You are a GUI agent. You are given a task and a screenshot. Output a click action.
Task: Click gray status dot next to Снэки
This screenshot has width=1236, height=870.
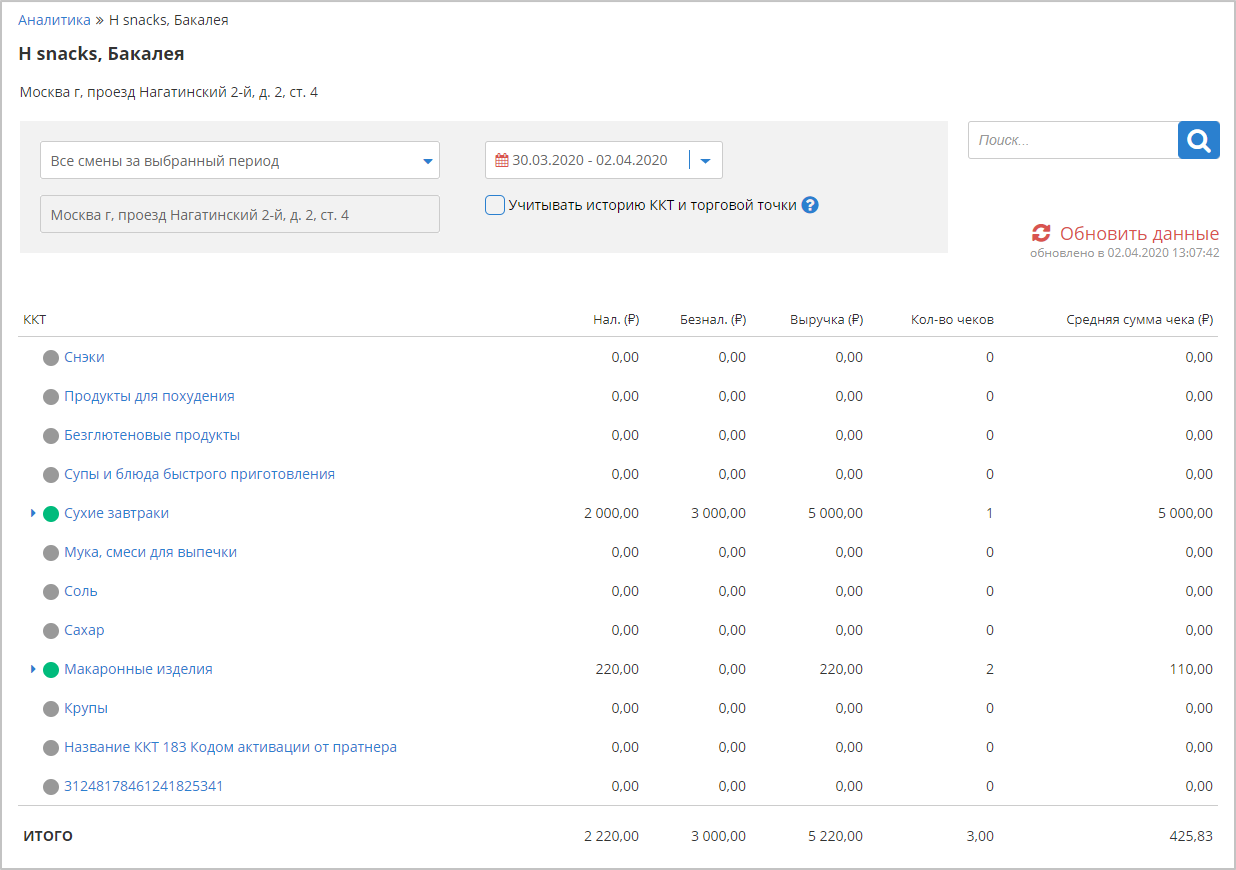[x=51, y=358]
